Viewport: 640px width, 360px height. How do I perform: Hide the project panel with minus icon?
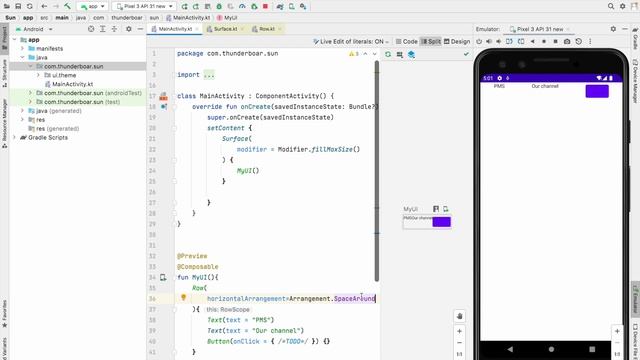click(x=140, y=29)
